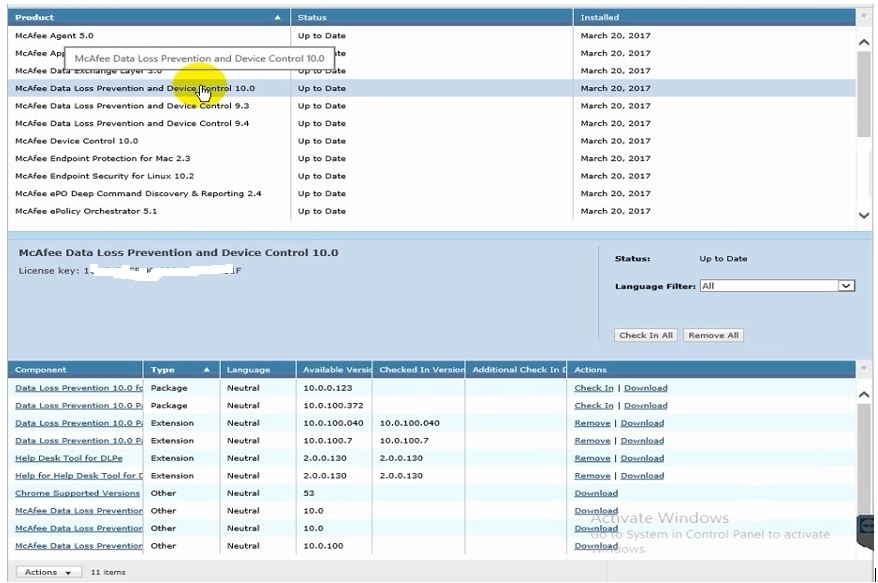Image resolution: width=878 pixels, height=583 pixels.
Task: Click the Remove All button
Action: click(713, 335)
